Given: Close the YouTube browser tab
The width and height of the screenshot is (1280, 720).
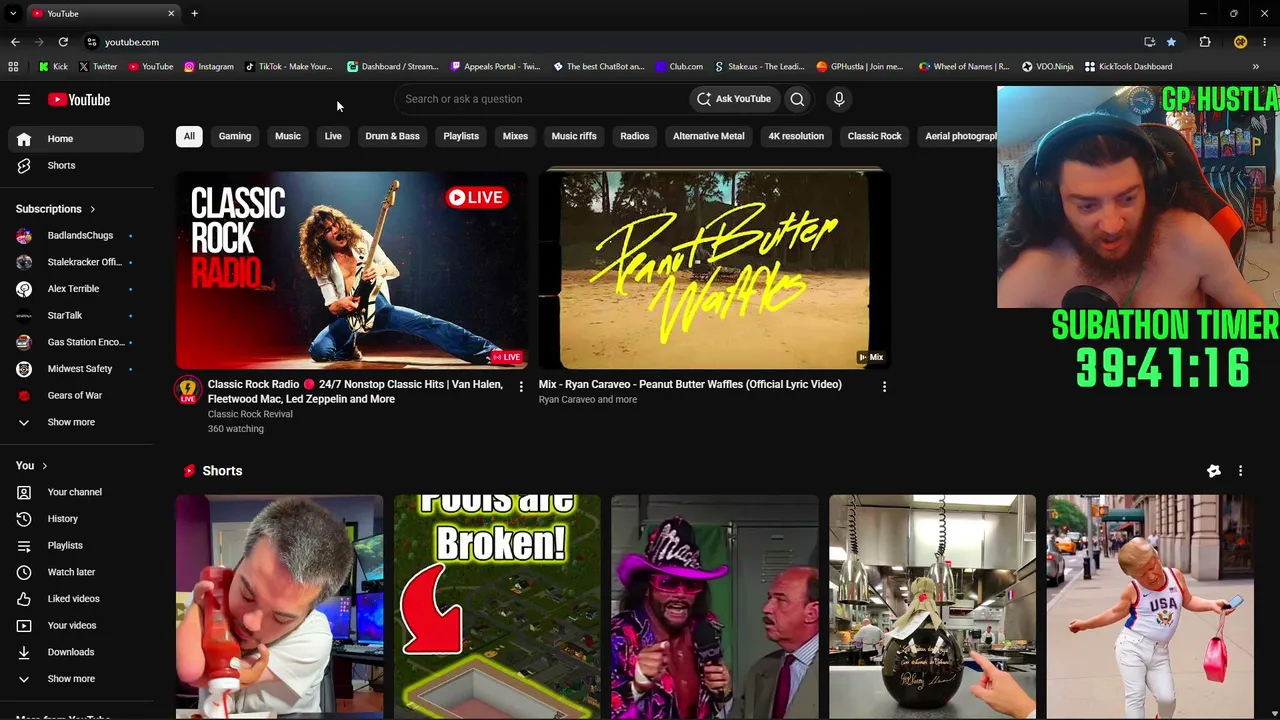Looking at the screenshot, I should click(x=171, y=13).
